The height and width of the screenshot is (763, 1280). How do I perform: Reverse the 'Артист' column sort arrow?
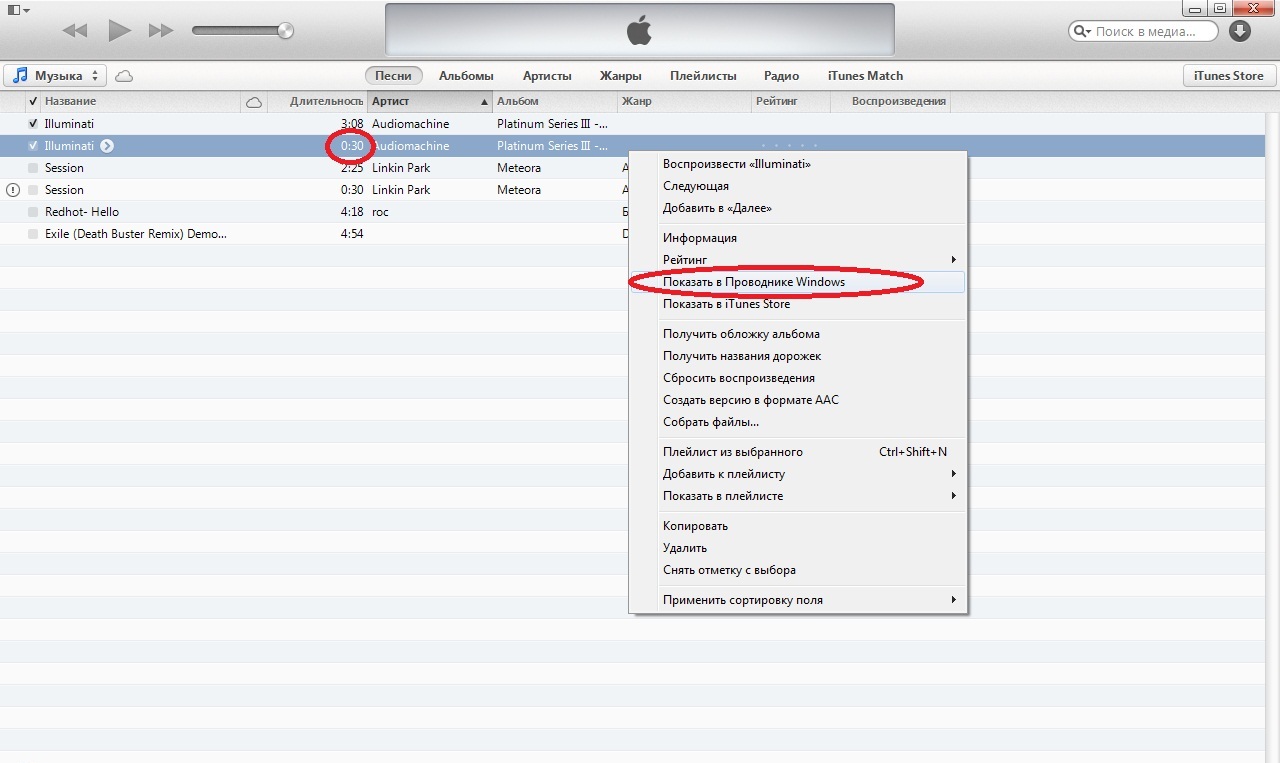tap(485, 102)
